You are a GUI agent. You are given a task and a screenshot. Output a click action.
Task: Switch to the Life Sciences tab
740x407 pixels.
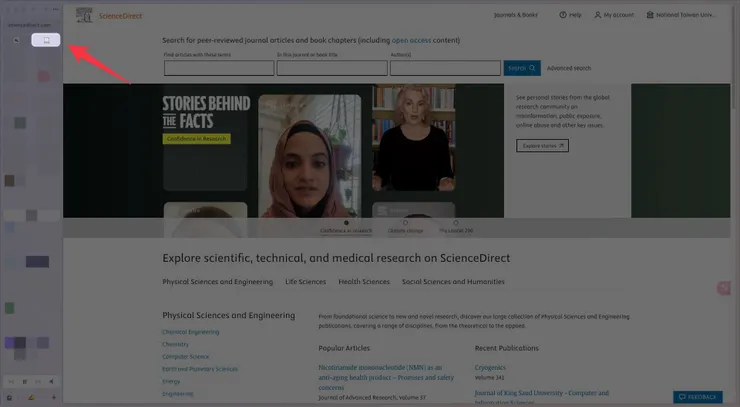[305, 282]
